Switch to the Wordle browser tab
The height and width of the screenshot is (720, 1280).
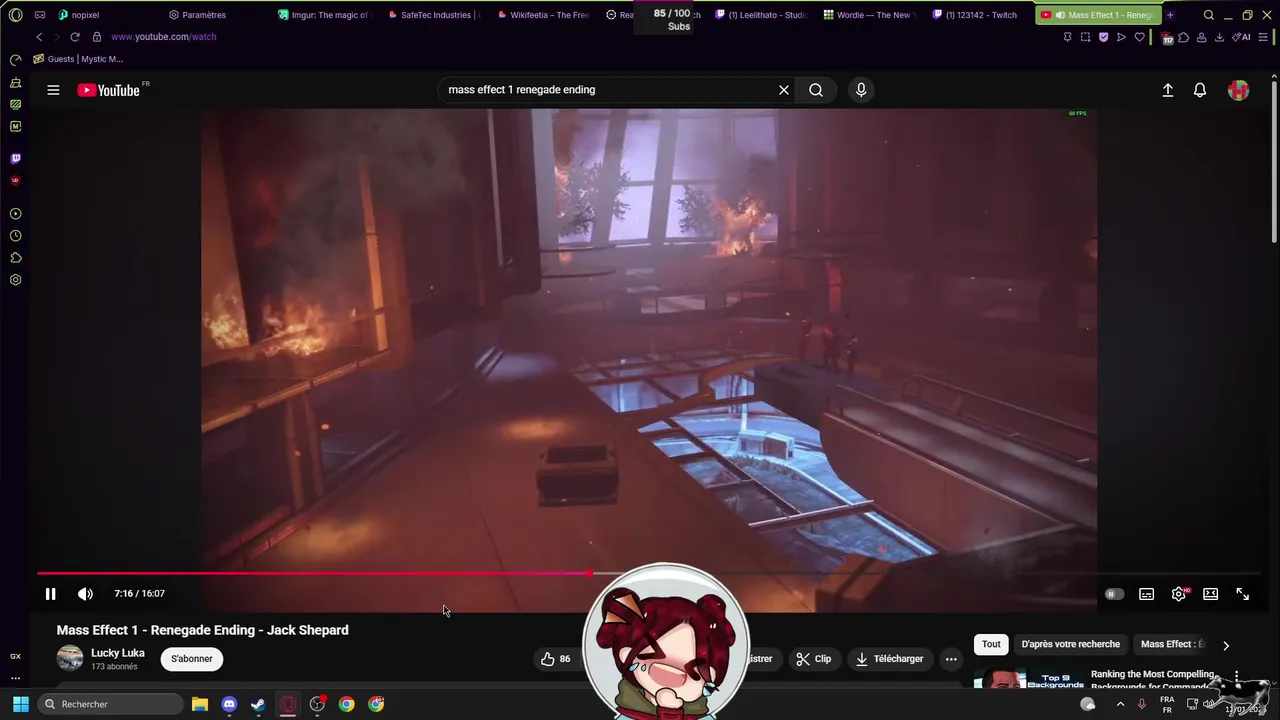pos(868,15)
